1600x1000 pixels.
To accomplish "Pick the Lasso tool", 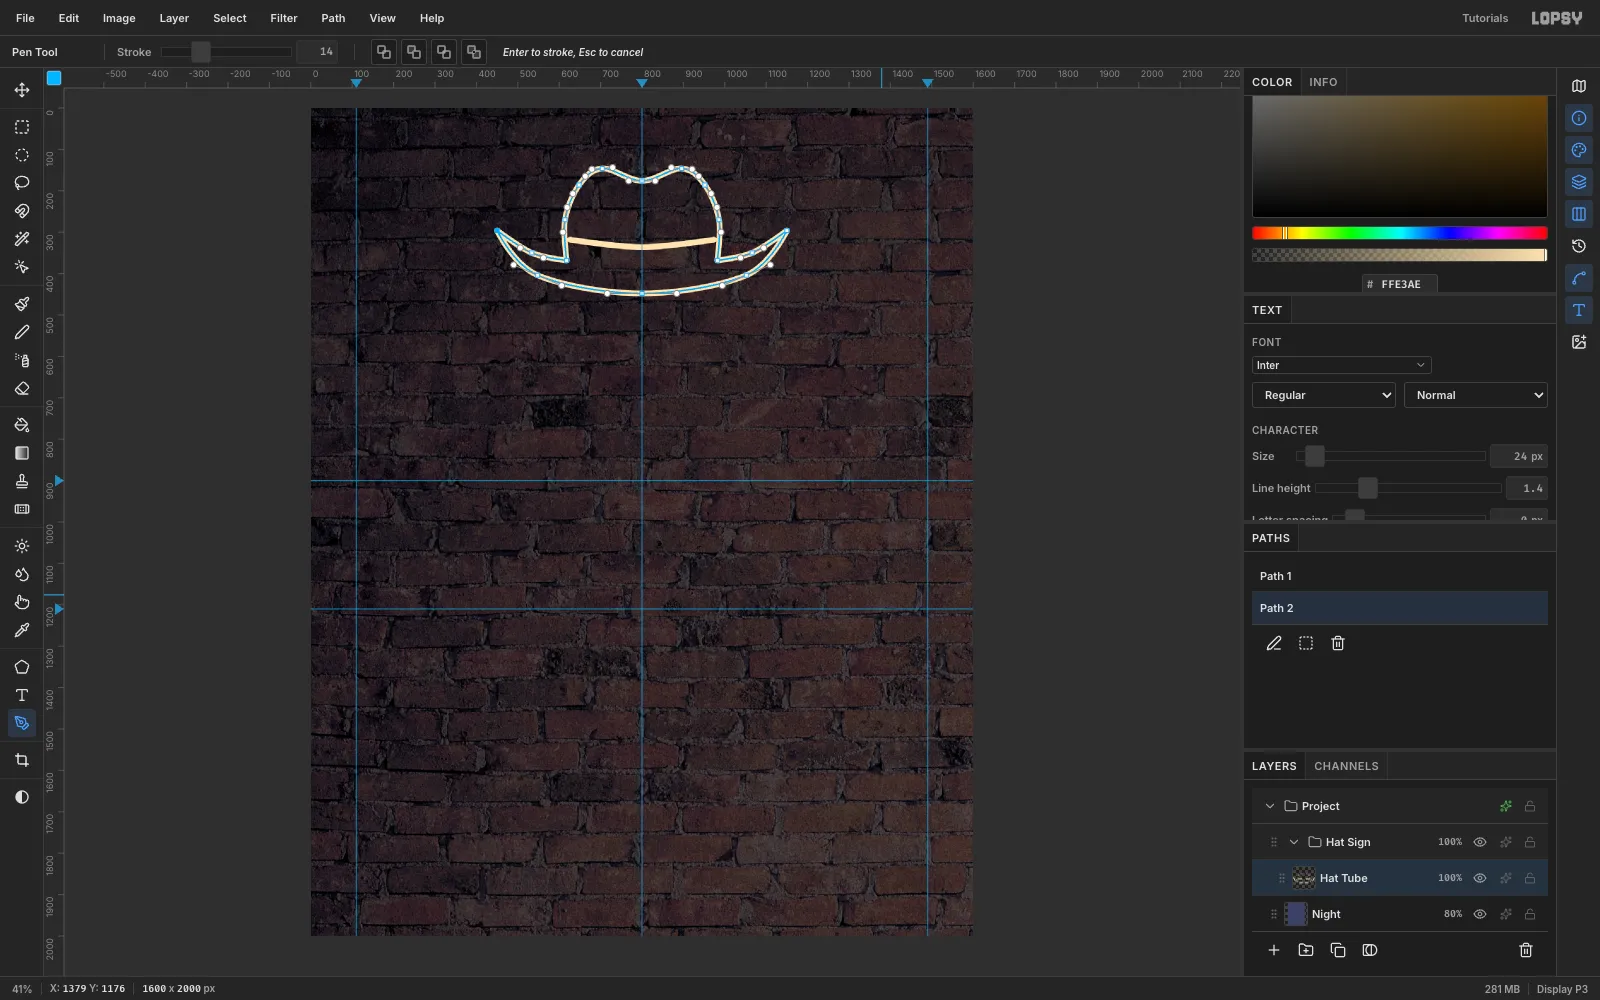I will pyautogui.click(x=22, y=183).
